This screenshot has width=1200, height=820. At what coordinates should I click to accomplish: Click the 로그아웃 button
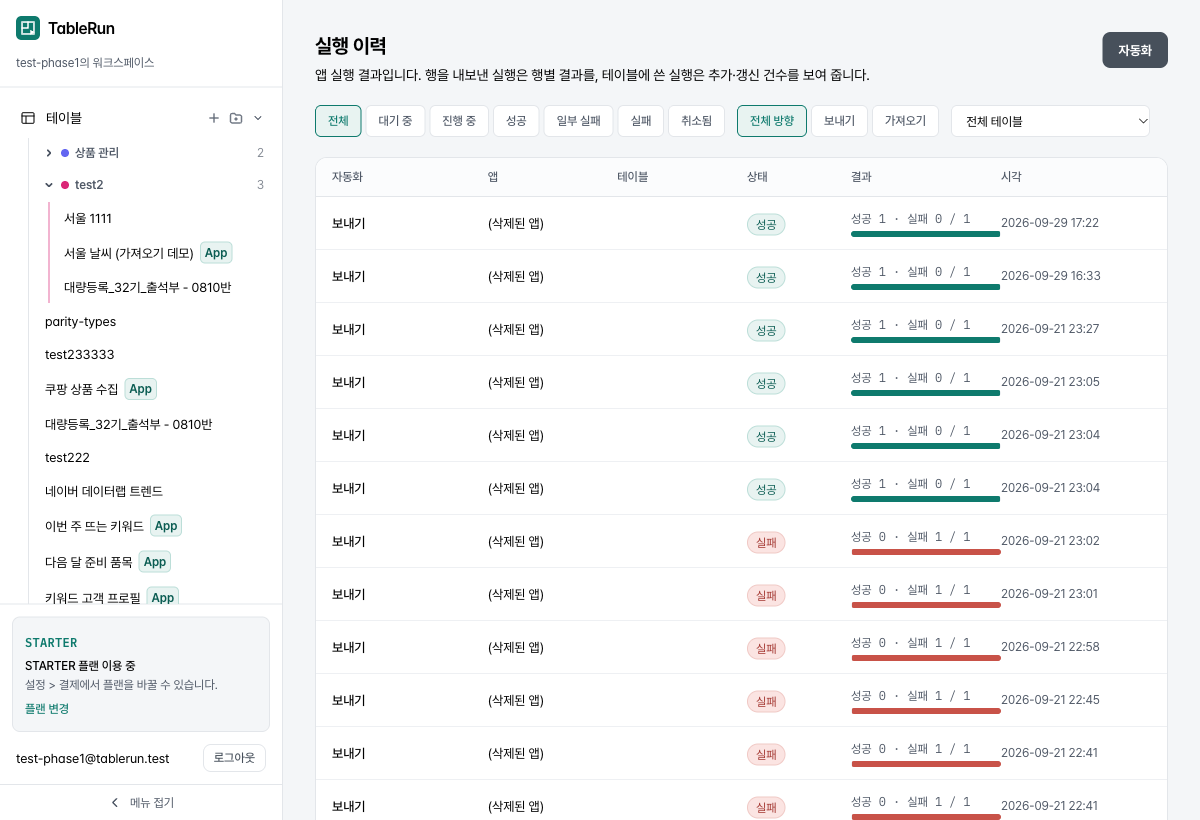click(x=234, y=758)
